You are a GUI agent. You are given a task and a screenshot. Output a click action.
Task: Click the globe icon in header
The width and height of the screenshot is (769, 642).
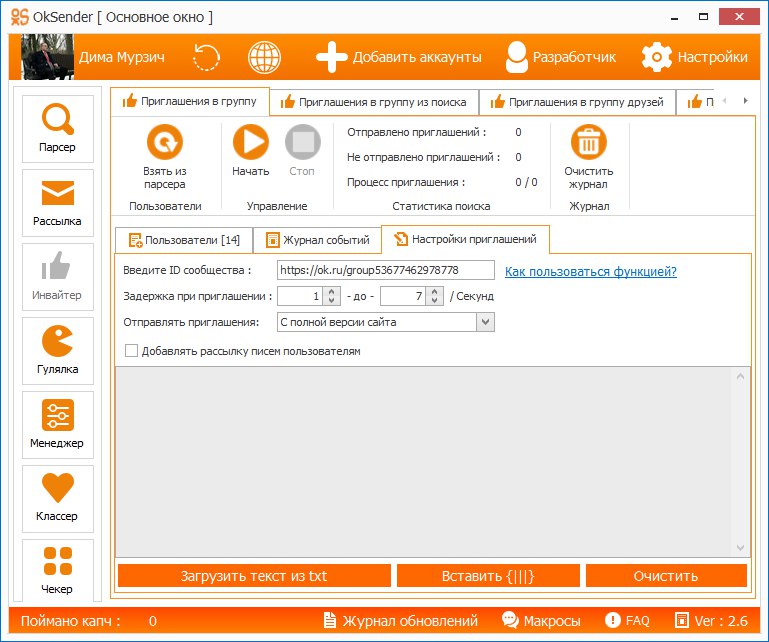264,56
